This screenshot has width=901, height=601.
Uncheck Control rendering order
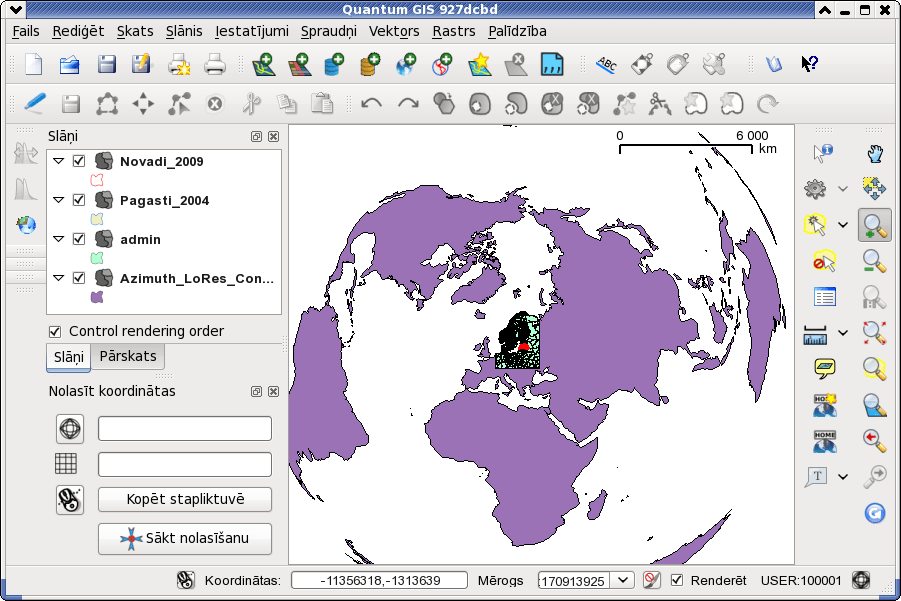tap(55, 332)
